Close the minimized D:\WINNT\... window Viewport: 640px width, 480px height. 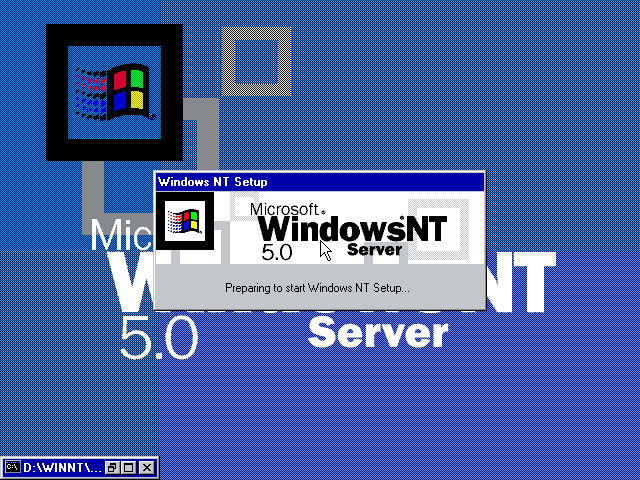tap(147, 467)
